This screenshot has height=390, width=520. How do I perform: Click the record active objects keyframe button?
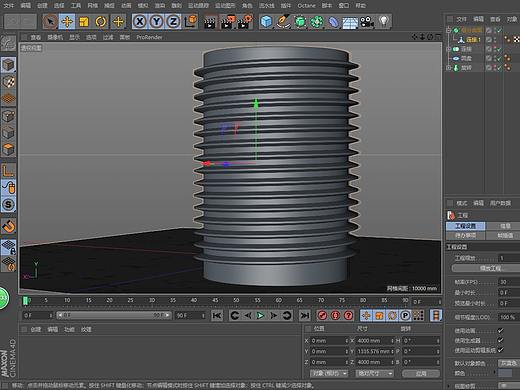coord(322,315)
